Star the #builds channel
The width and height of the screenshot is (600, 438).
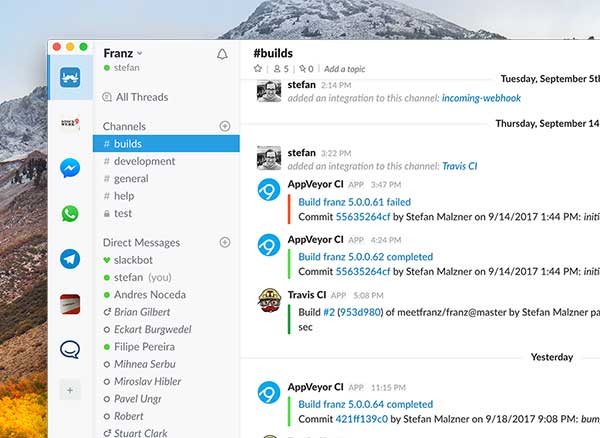click(x=258, y=68)
